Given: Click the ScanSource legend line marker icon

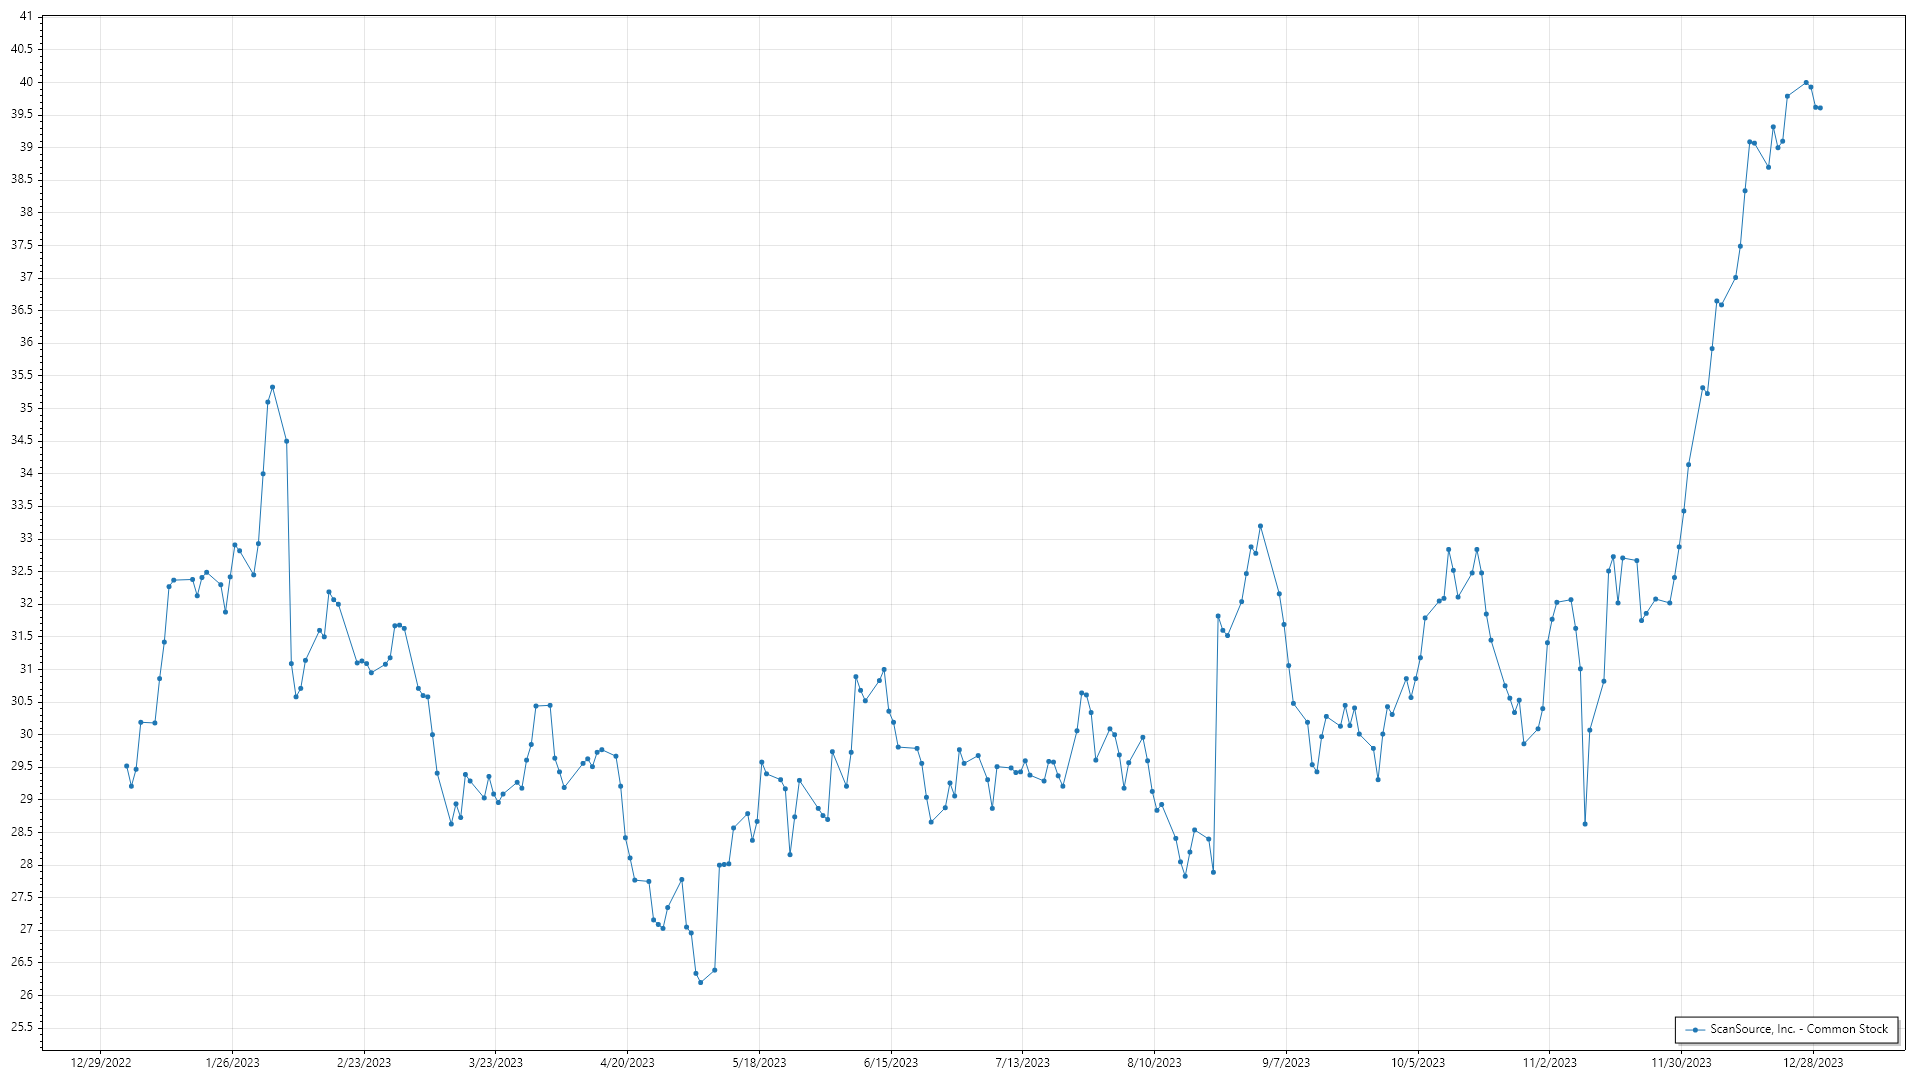Looking at the screenshot, I should pos(1695,1029).
